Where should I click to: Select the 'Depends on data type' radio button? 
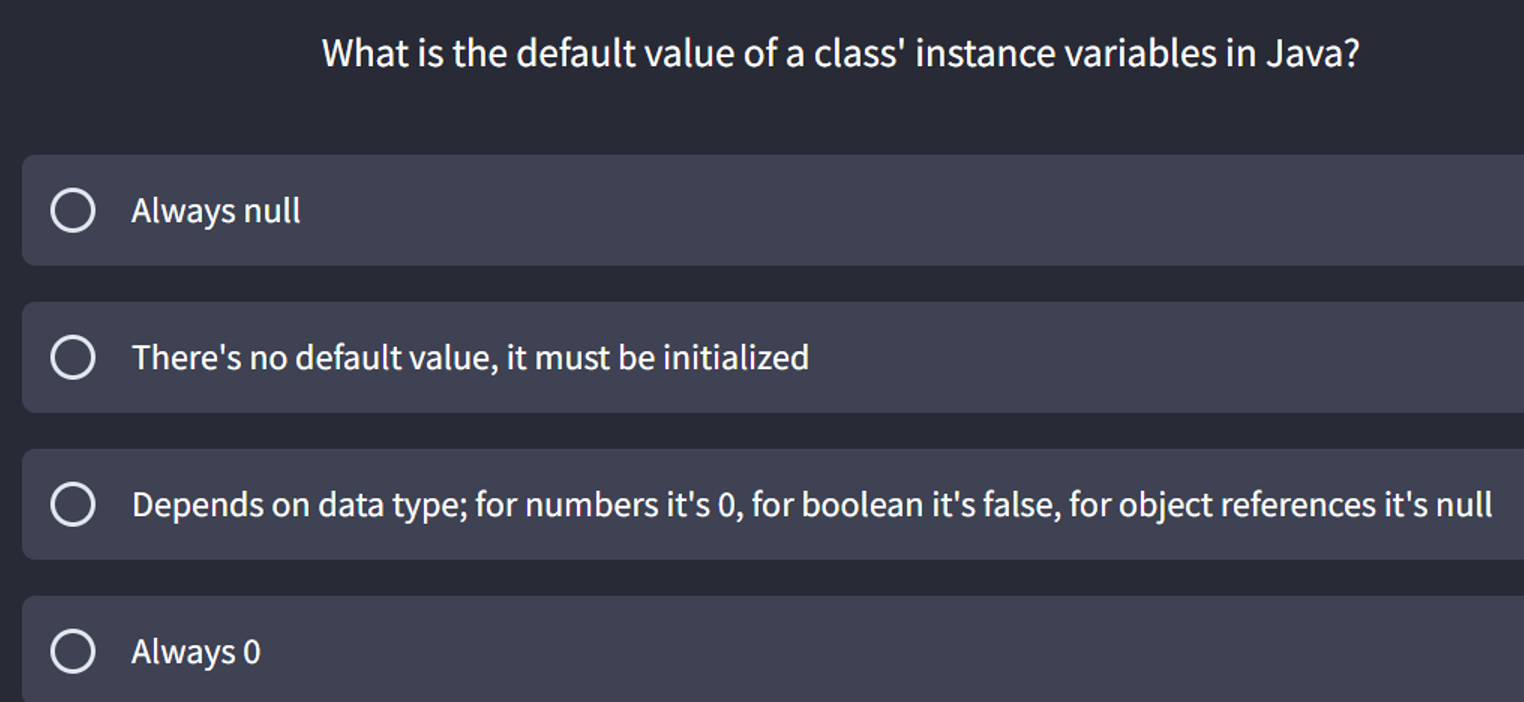click(x=73, y=503)
